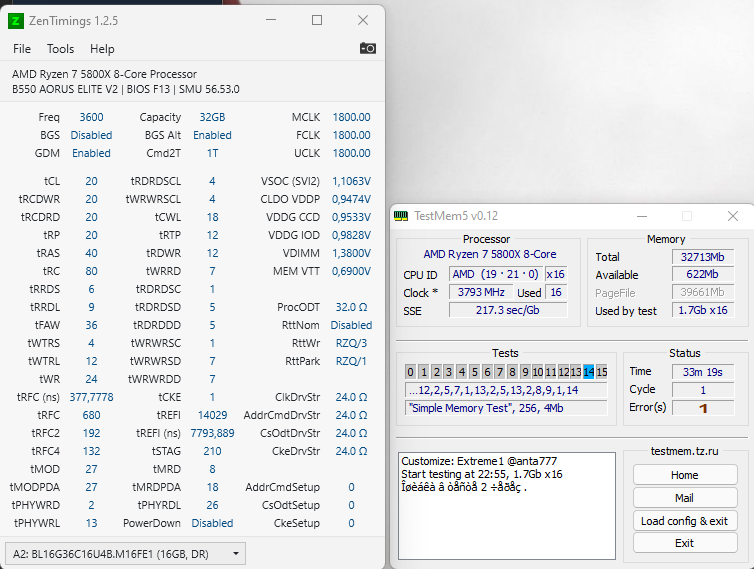The image size is (754, 569).
Task: Click the Error(s) count value
Action: (x=703, y=408)
